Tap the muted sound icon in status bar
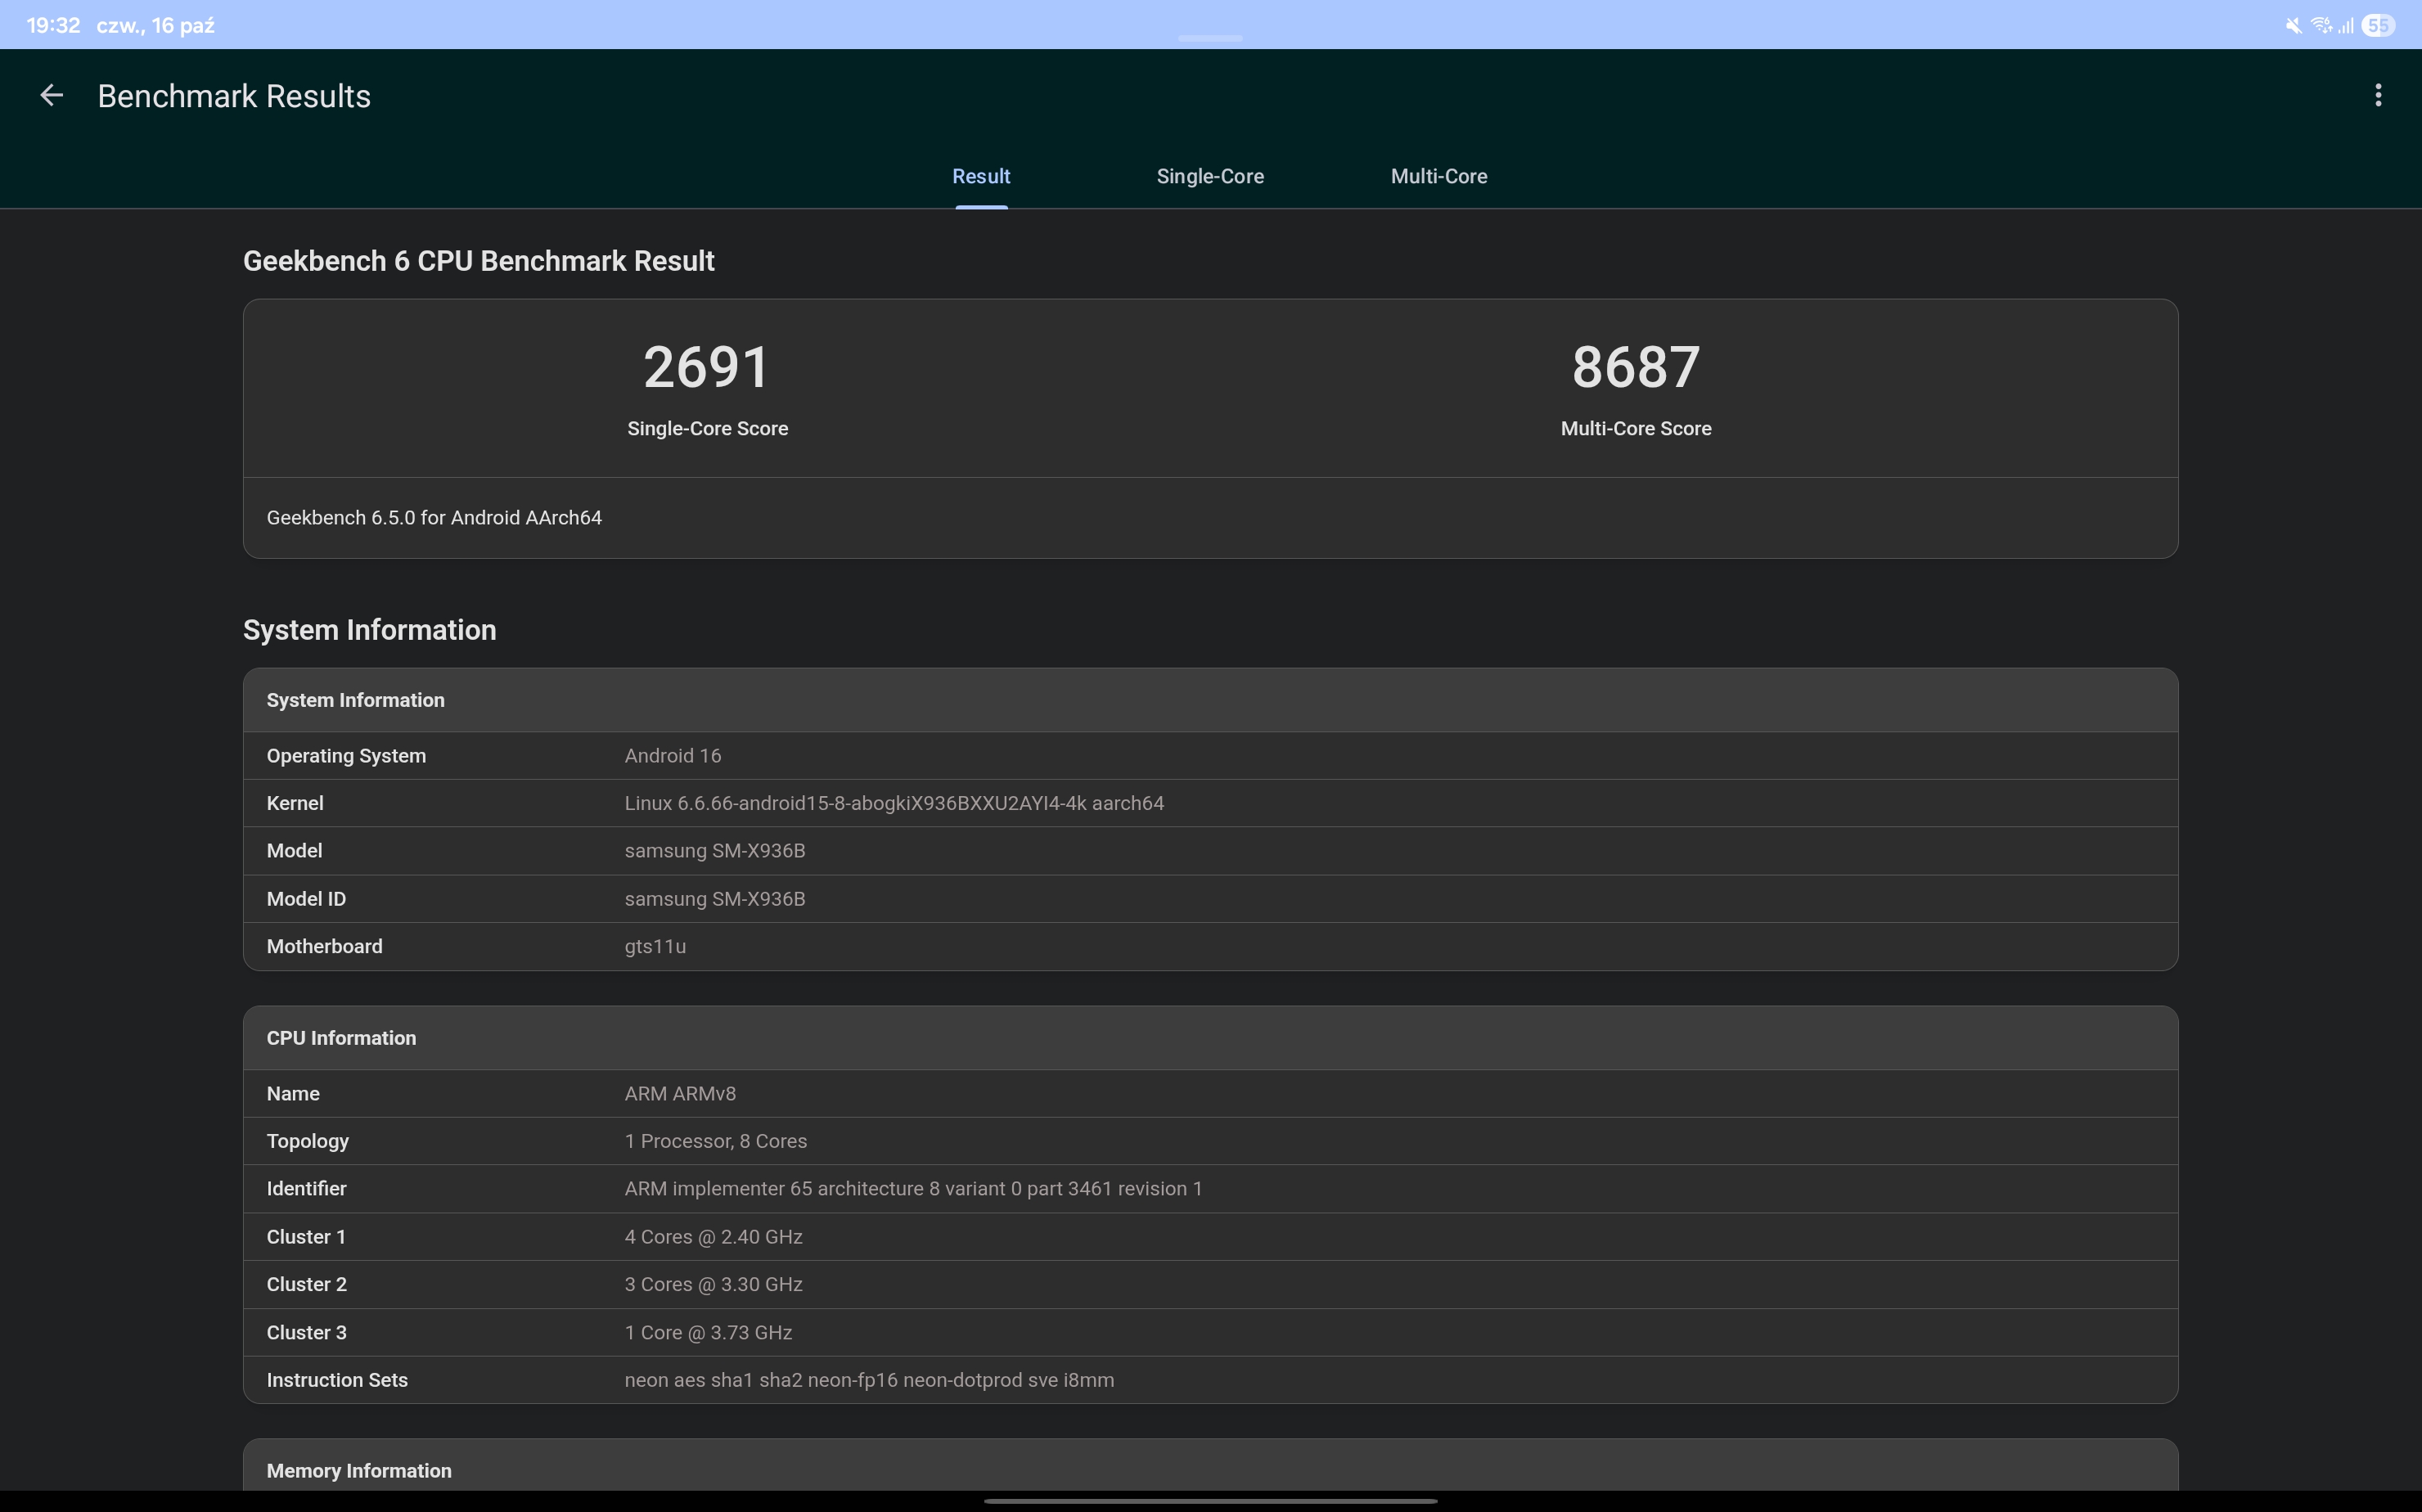 pos(2293,26)
